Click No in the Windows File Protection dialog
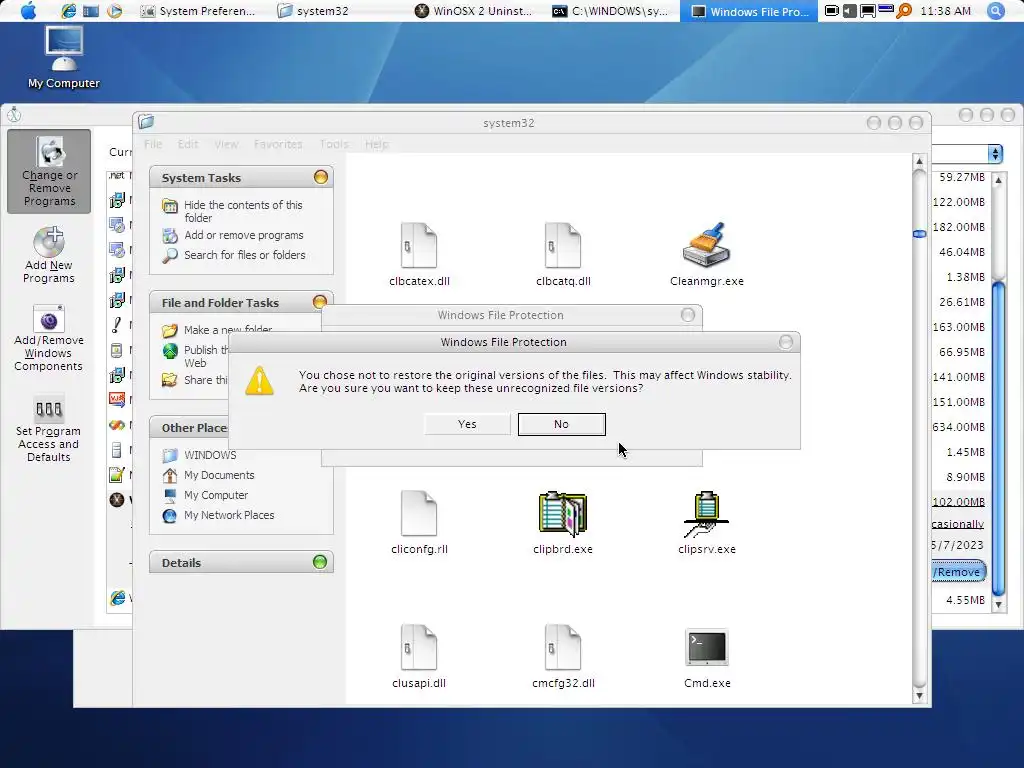The image size is (1024, 768). (562, 424)
